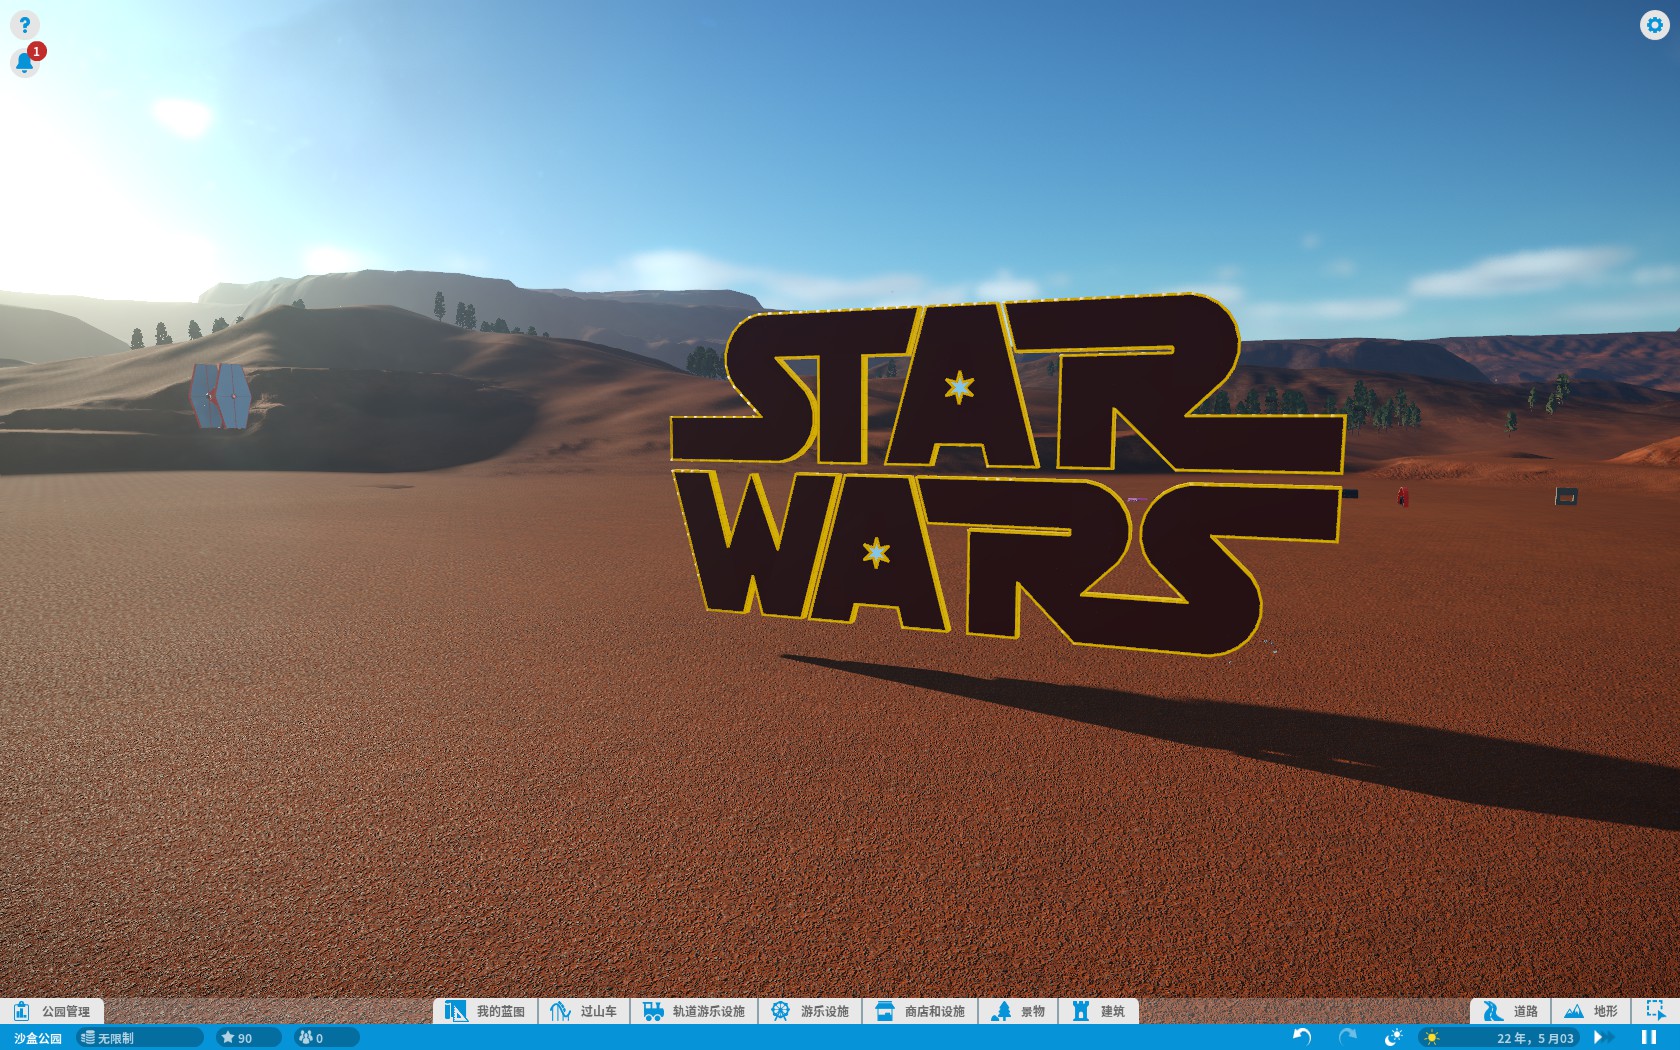Activate the multi-select marquee tool icon
This screenshot has width=1680, height=1050.
[x=1656, y=1011]
